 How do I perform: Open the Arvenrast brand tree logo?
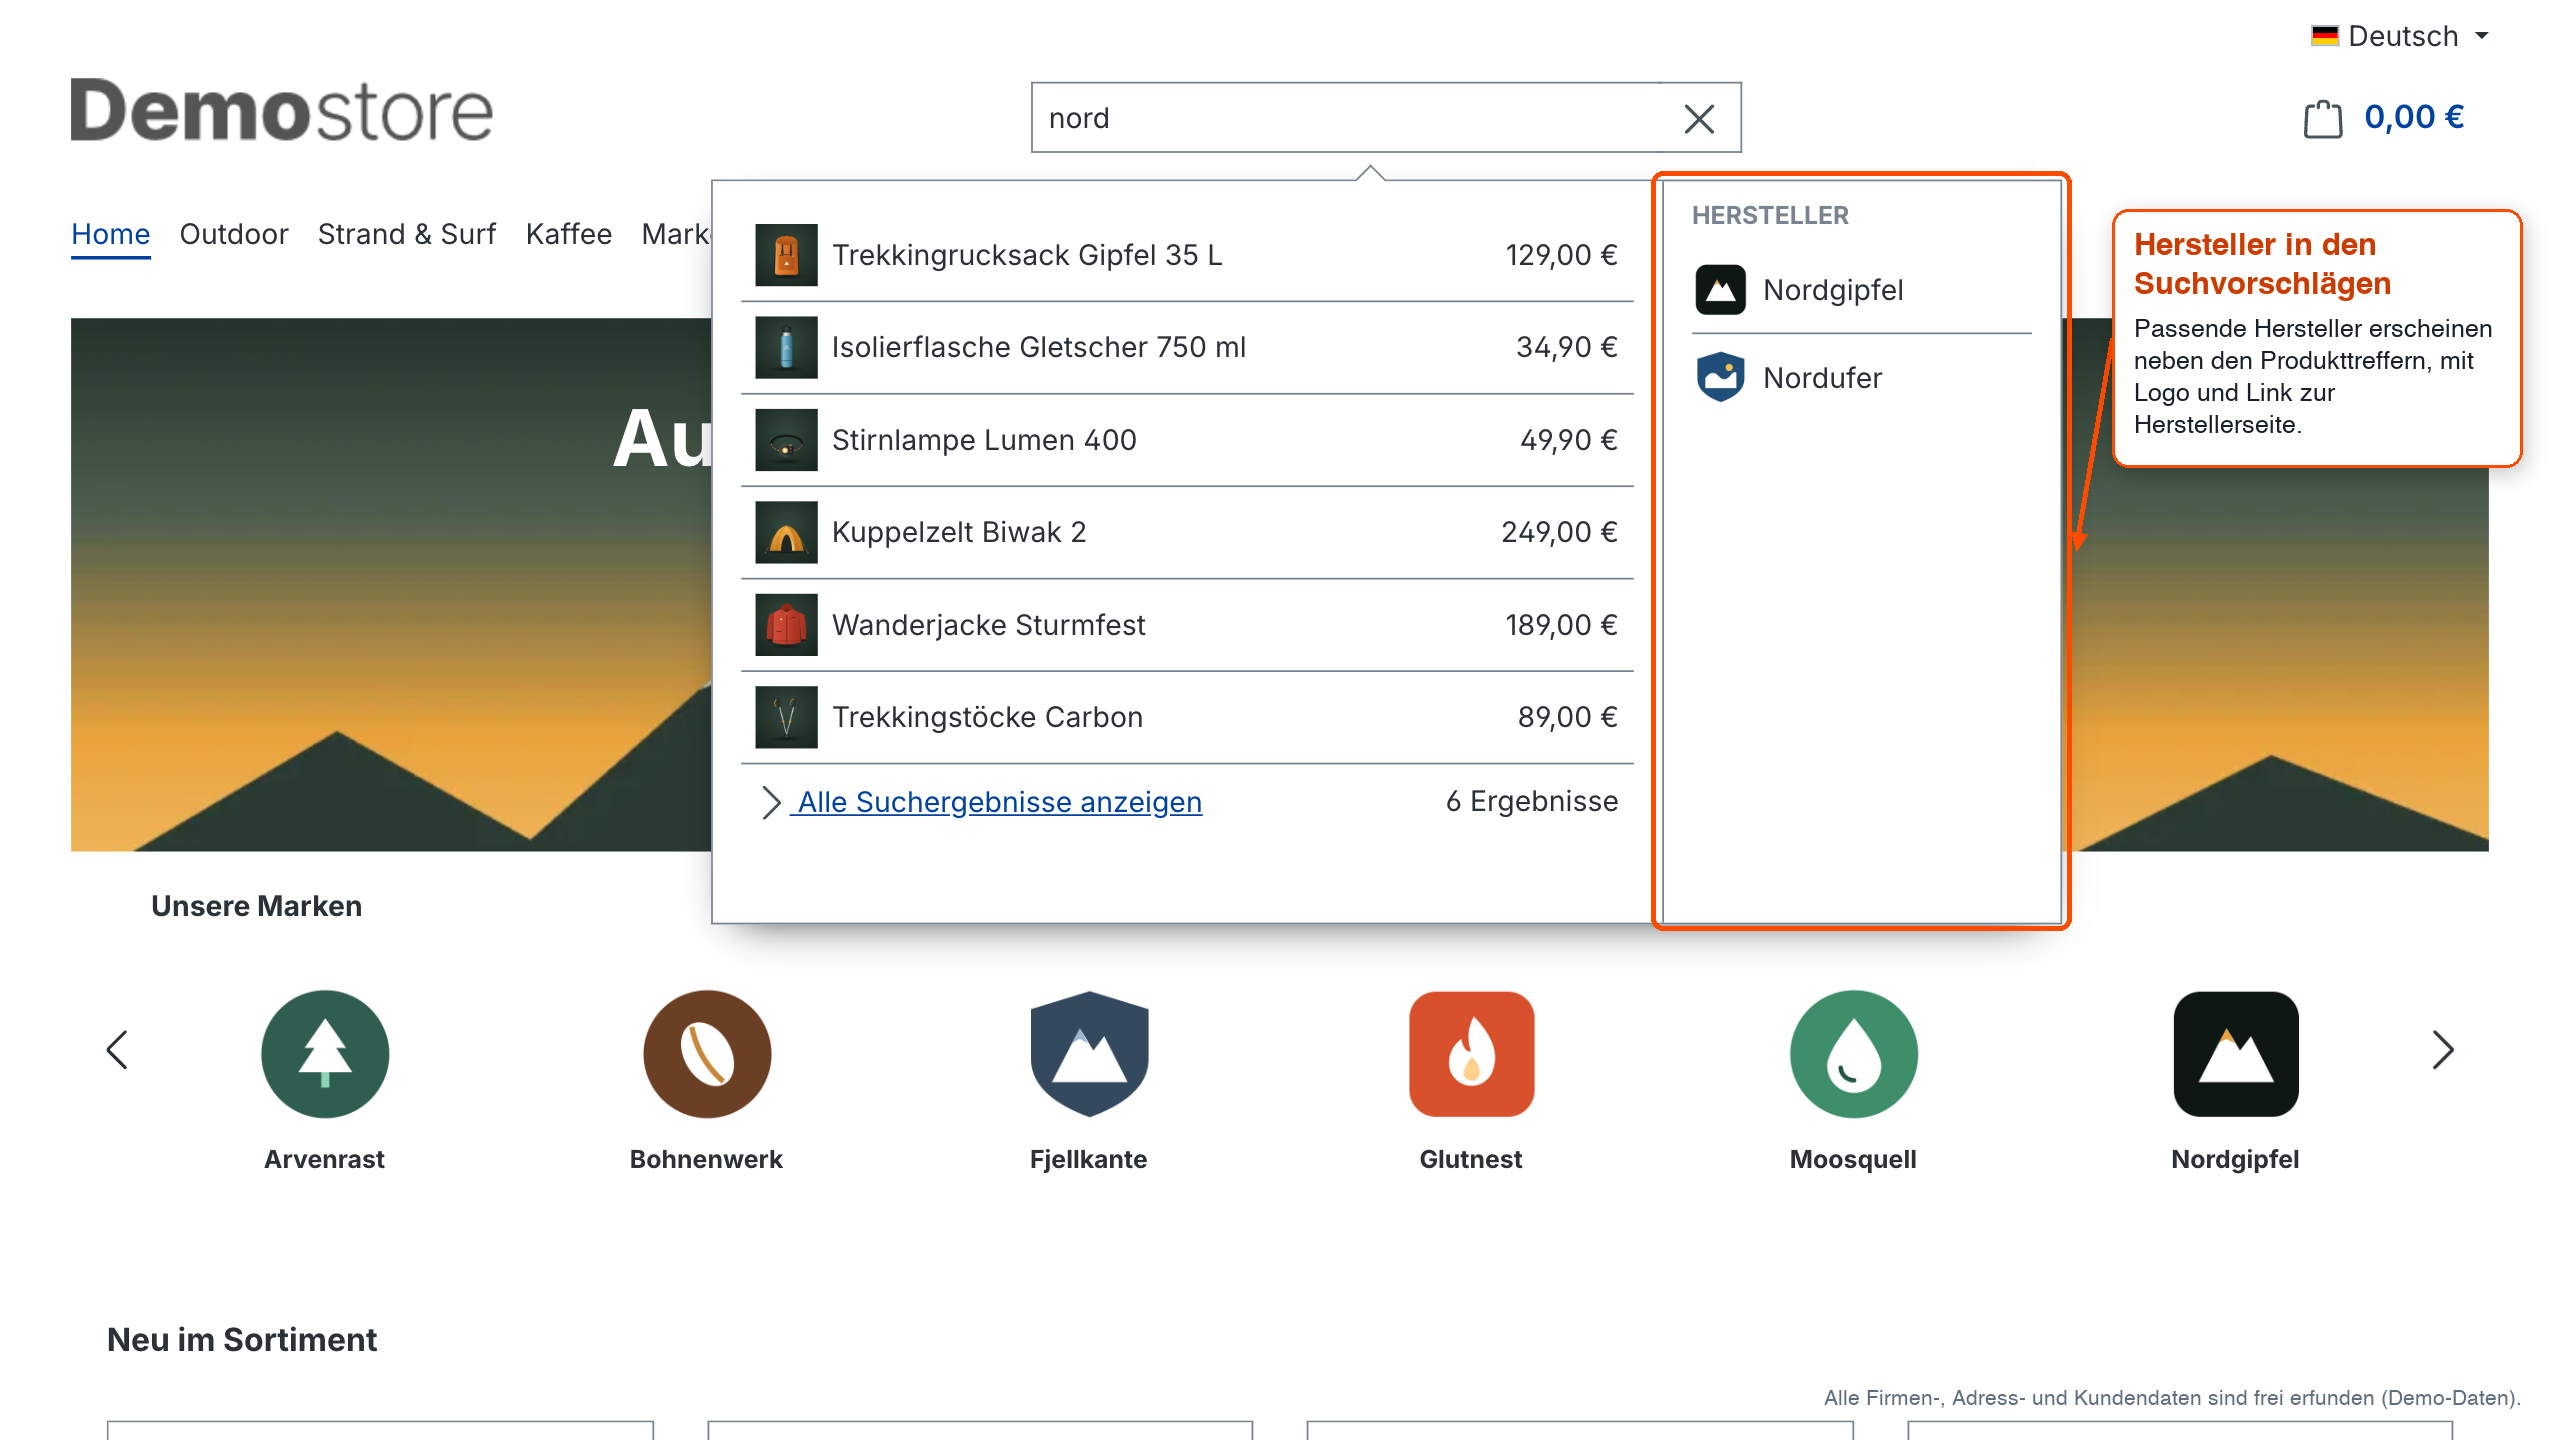tap(325, 1053)
